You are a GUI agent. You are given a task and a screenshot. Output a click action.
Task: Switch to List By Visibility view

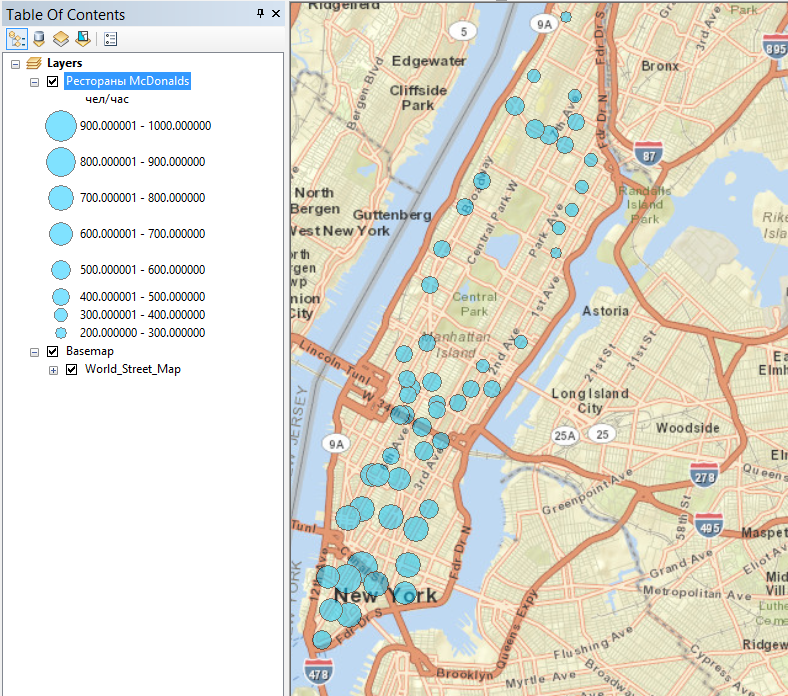[x=61, y=39]
